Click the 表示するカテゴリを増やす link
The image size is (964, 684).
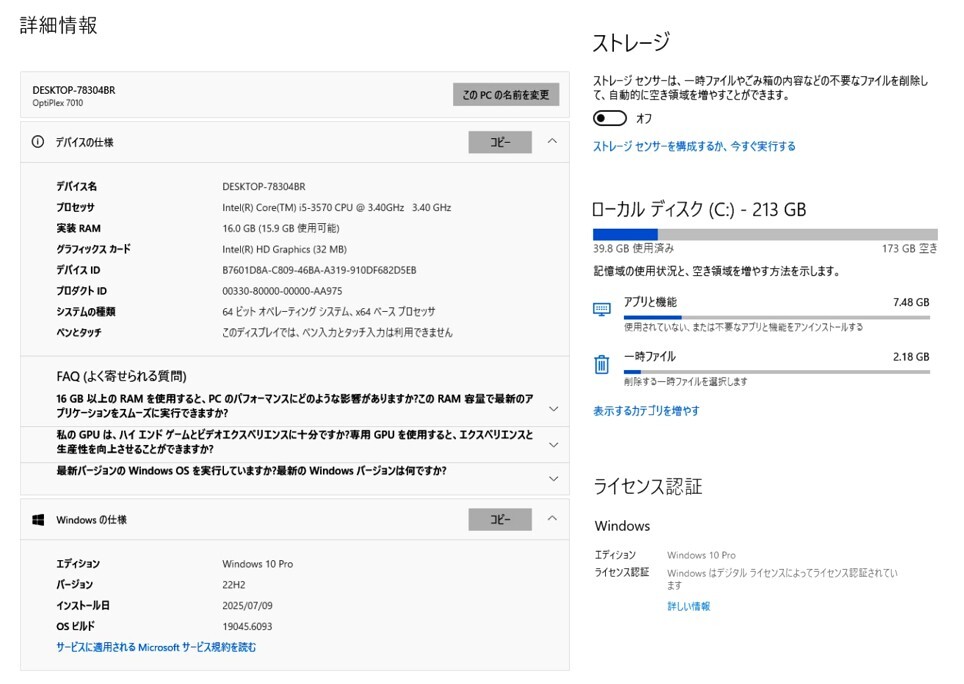pyautogui.click(x=646, y=411)
